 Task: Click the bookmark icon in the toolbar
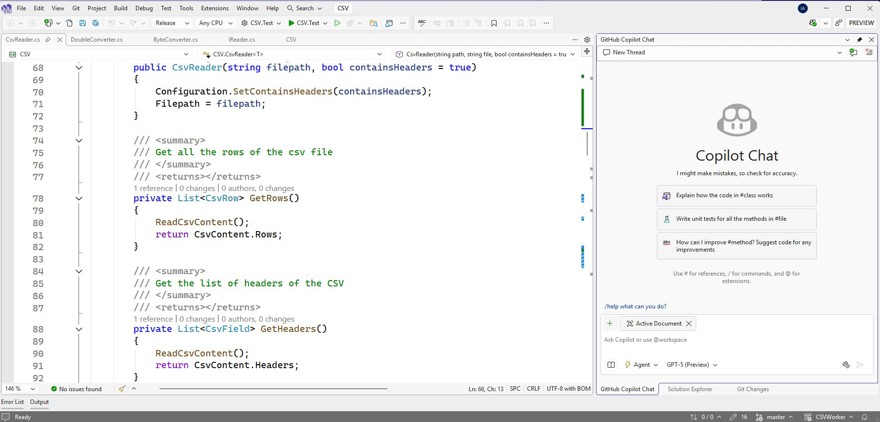coord(494,23)
